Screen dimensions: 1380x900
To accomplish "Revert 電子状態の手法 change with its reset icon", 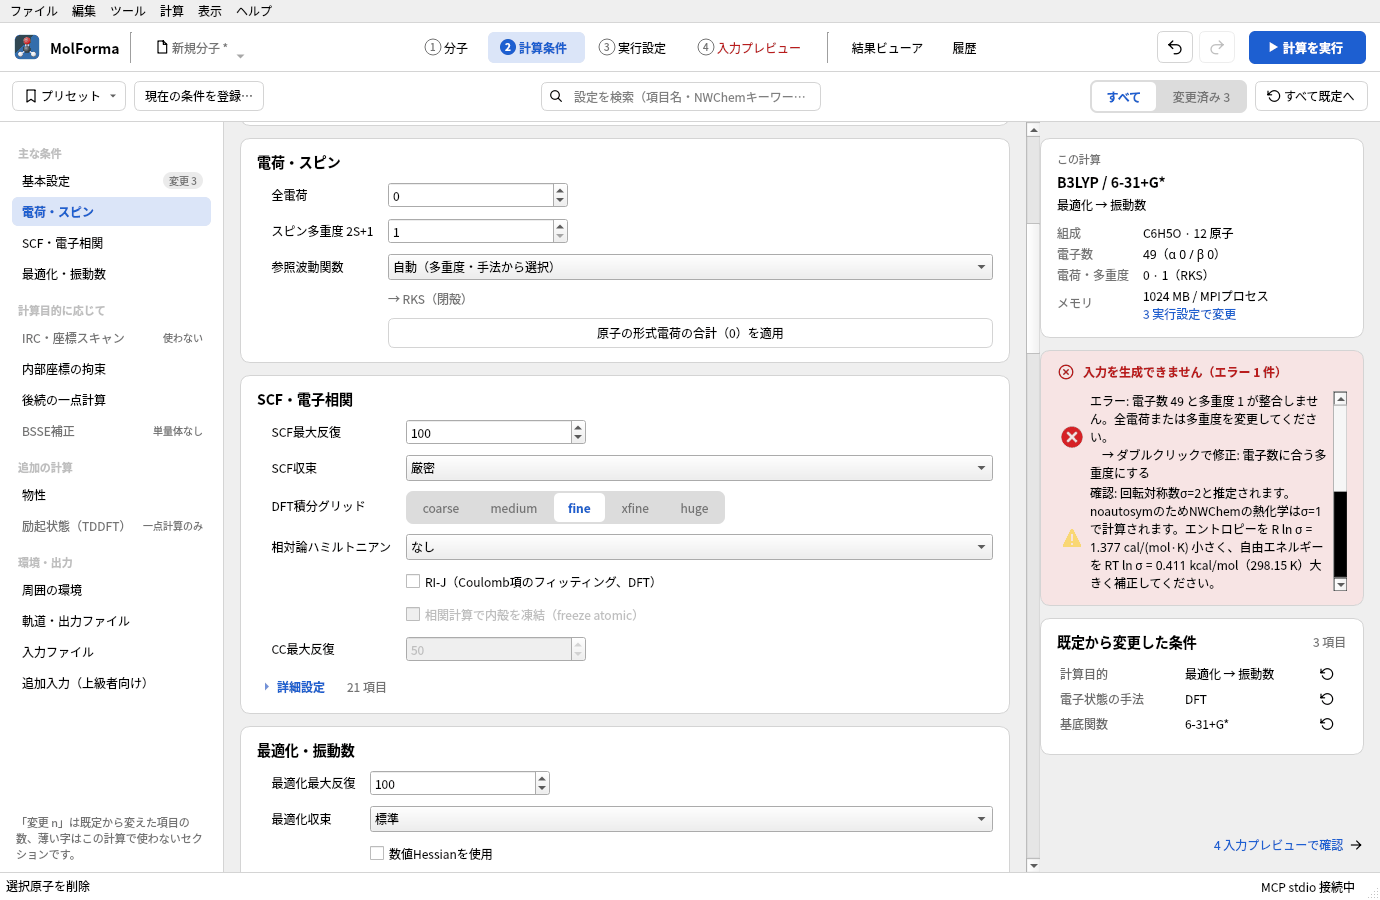I will point(1327,699).
